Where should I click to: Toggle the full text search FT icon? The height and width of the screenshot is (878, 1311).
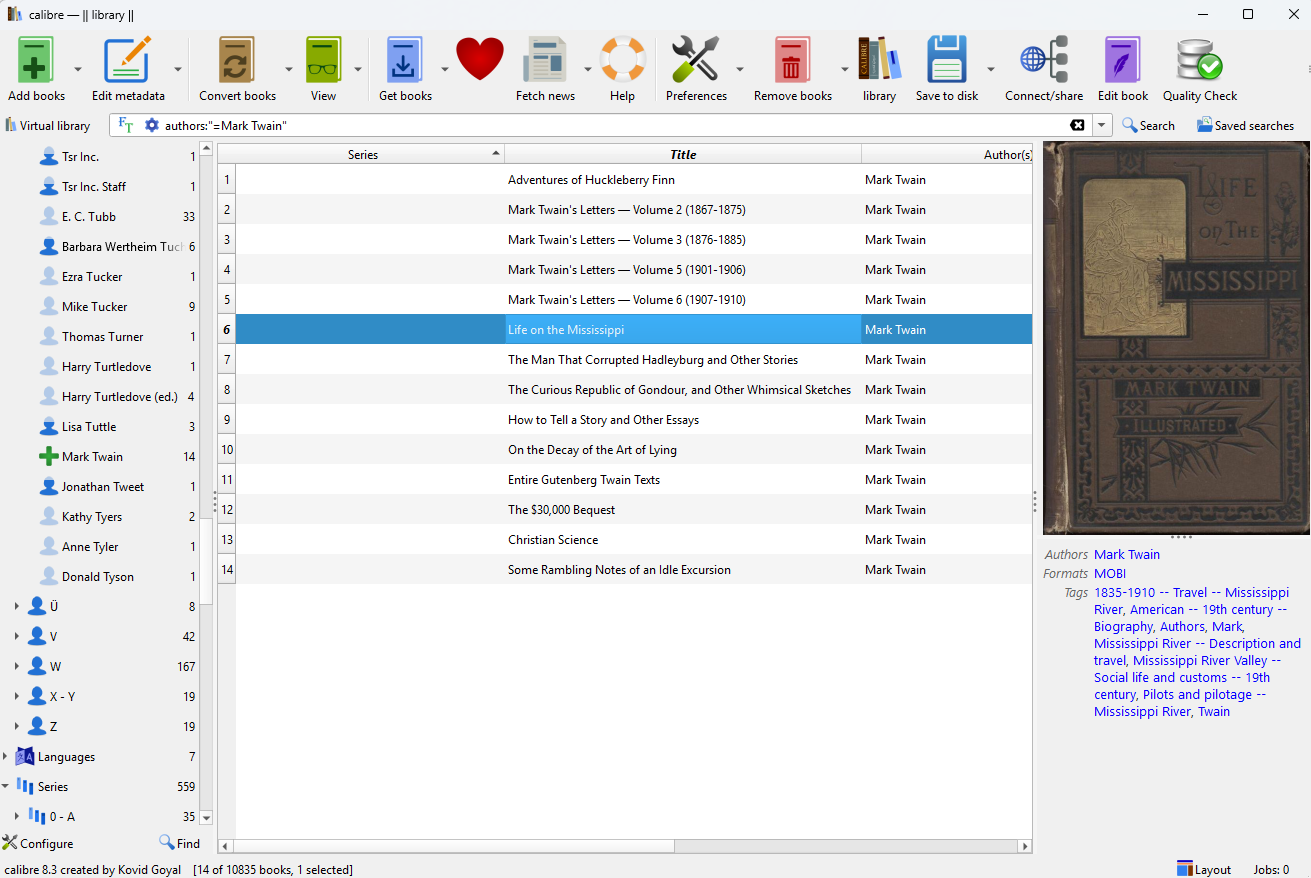[126, 125]
